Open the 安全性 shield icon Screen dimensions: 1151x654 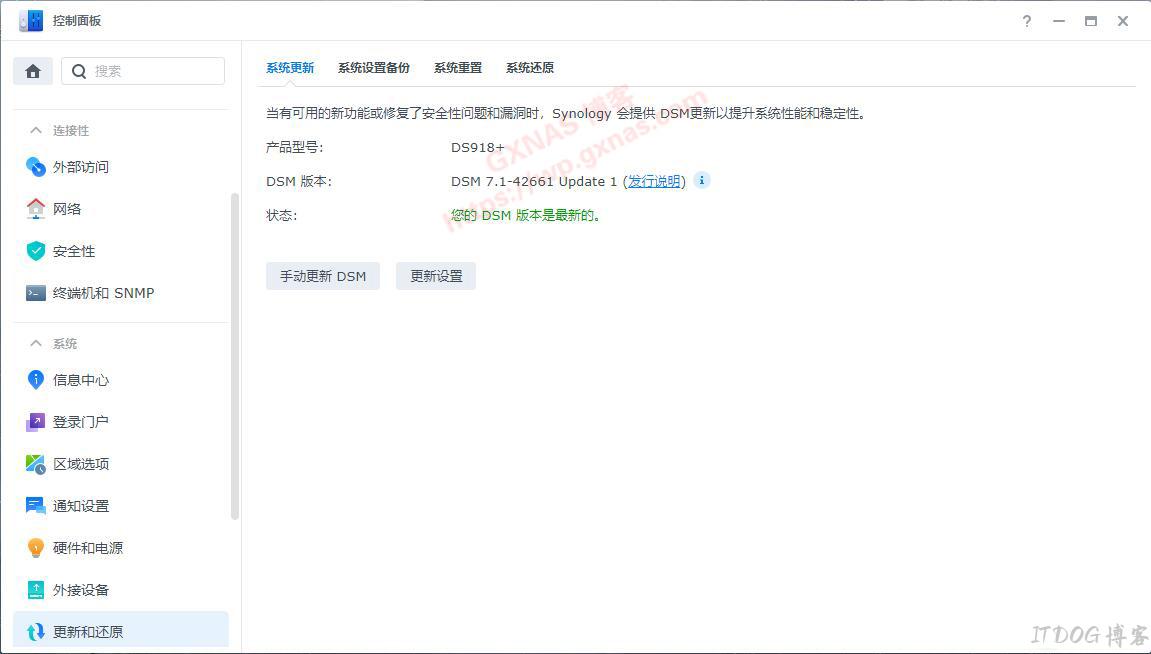point(35,251)
